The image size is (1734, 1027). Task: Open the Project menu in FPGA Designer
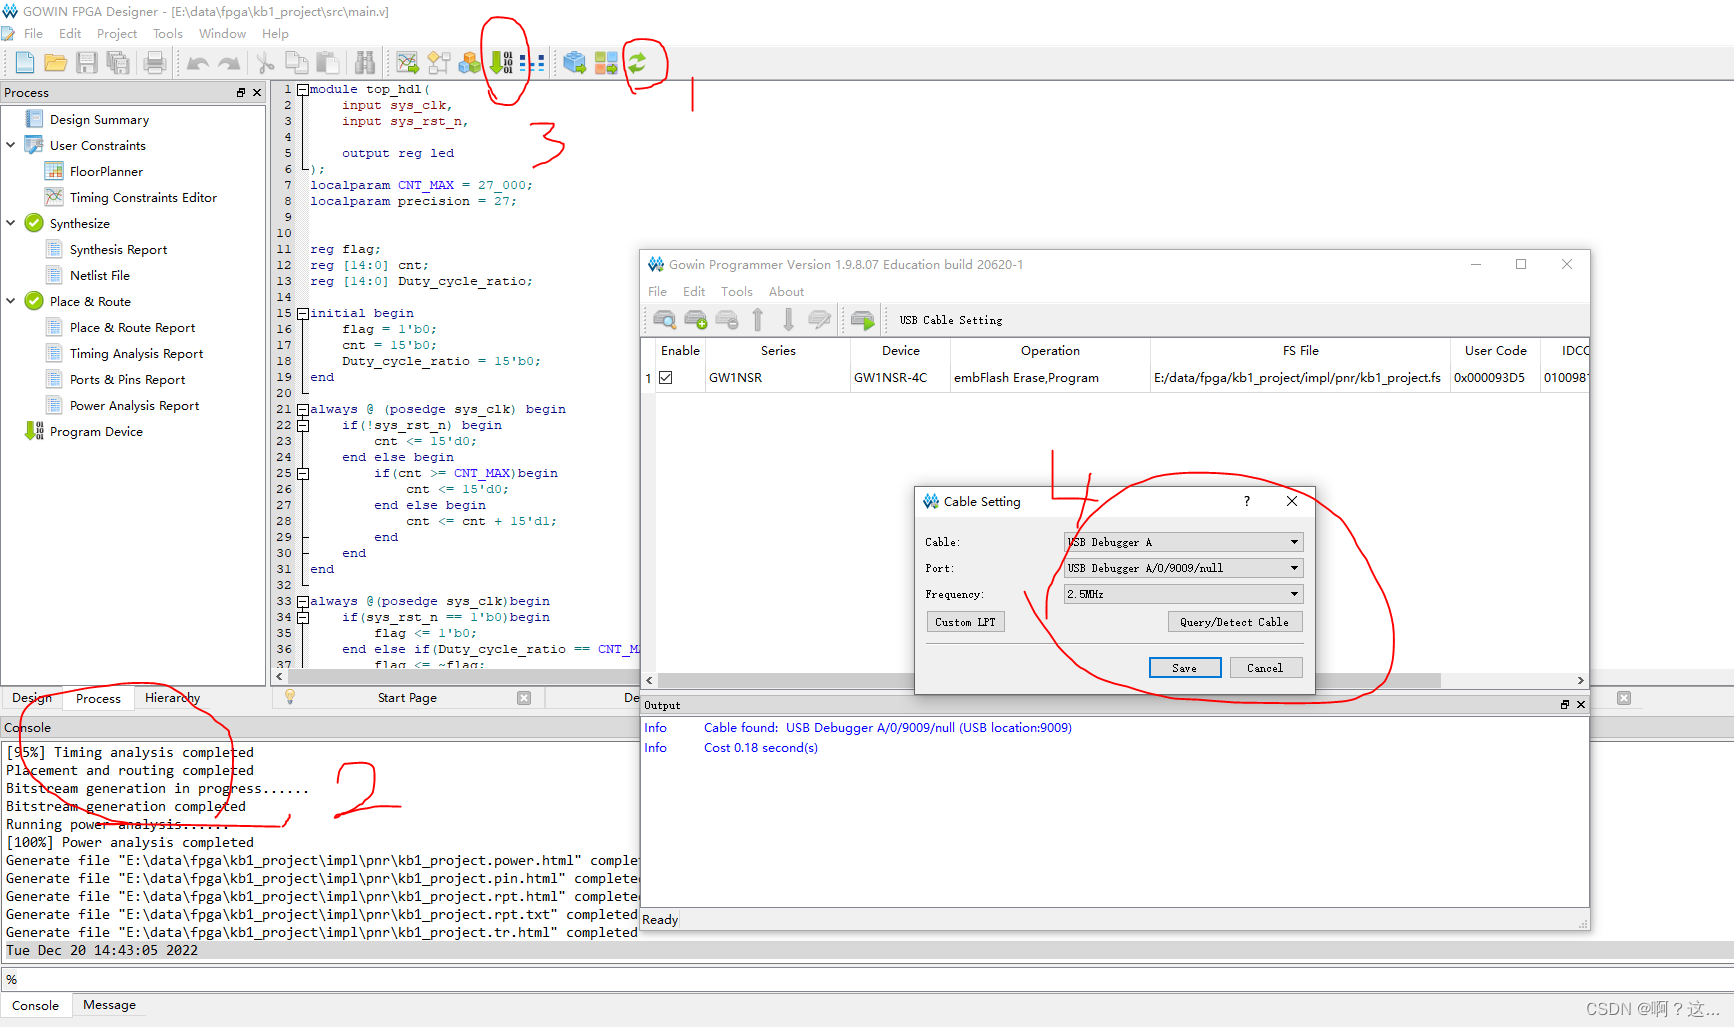click(x=117, y=34)
